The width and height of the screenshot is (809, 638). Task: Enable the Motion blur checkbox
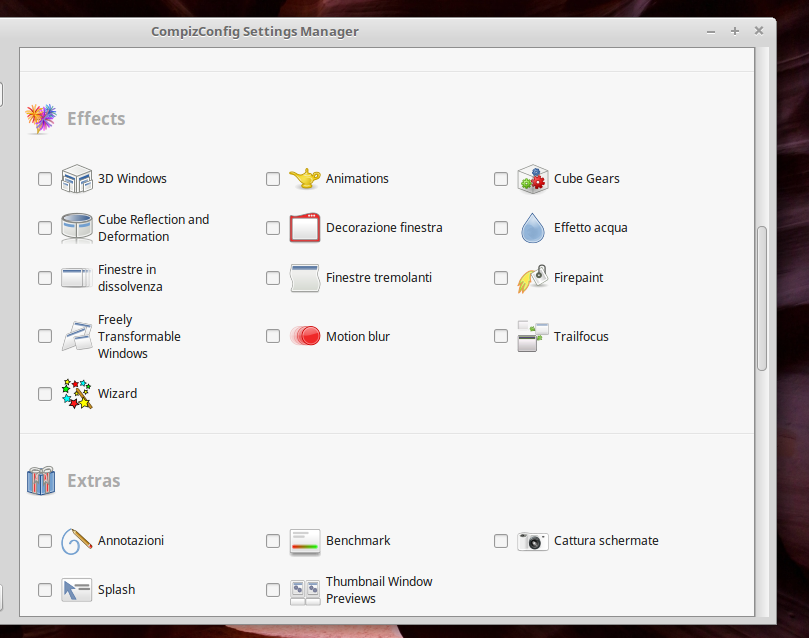click(x=273, y=336)
